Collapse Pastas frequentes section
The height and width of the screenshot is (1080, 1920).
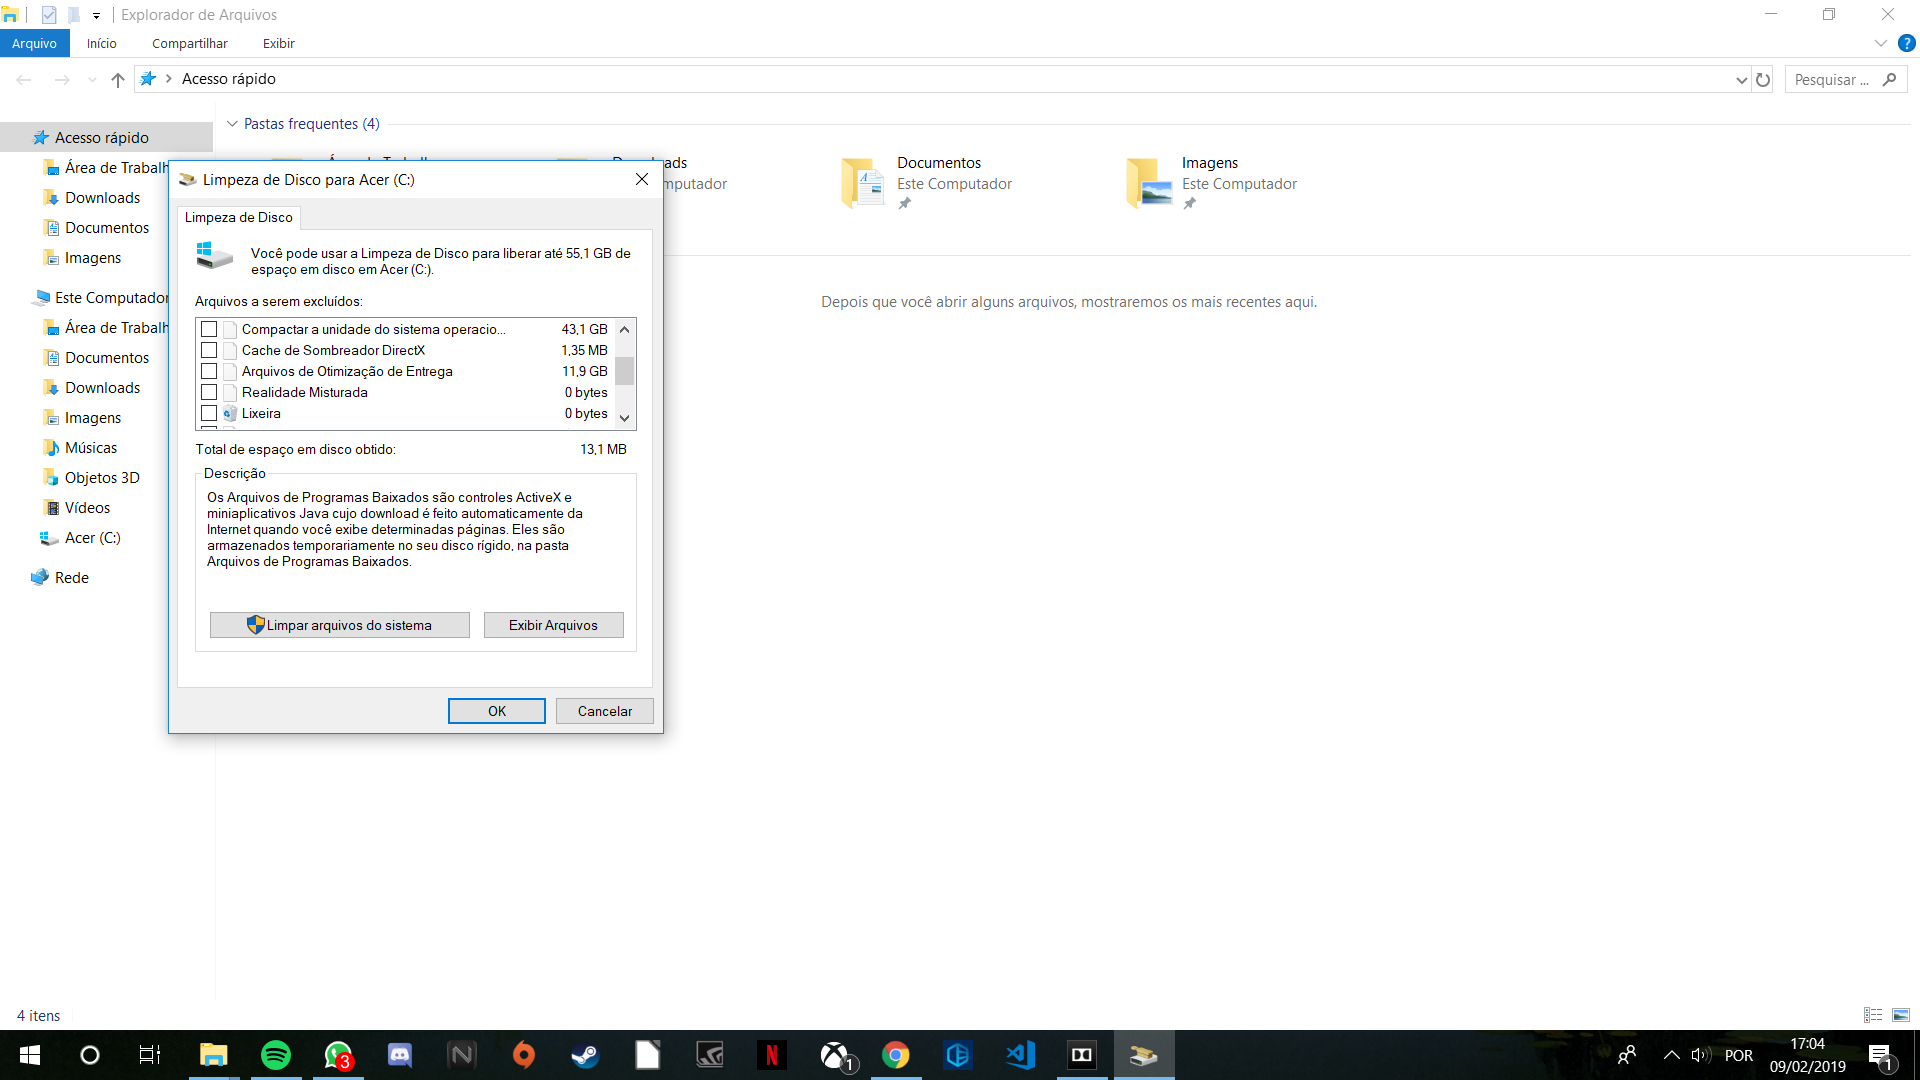[x=232, y=124]
